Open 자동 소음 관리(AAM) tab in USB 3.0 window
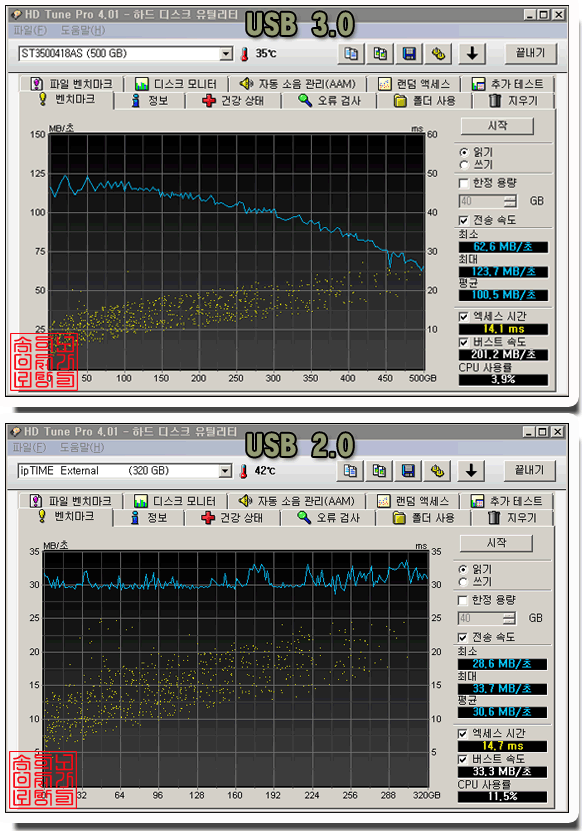The width and height of the screenshot is (582, 831). pos(297,84)
